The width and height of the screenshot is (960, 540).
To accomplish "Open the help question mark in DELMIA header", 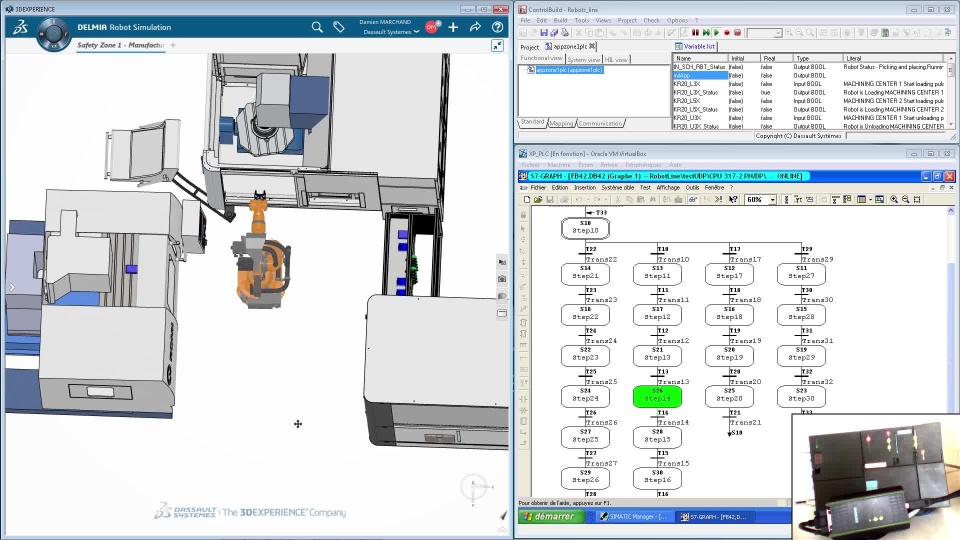I will [x=498, y=27].
